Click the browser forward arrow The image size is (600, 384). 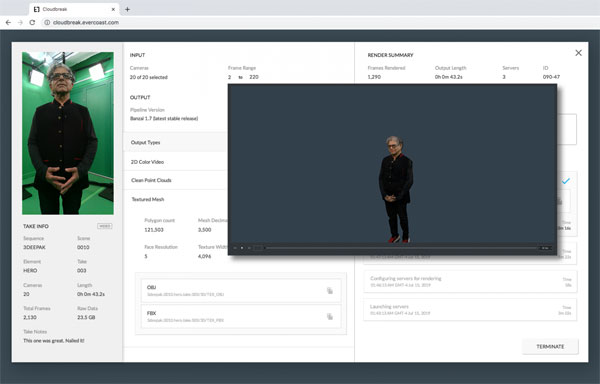click(x=20, y=22)
